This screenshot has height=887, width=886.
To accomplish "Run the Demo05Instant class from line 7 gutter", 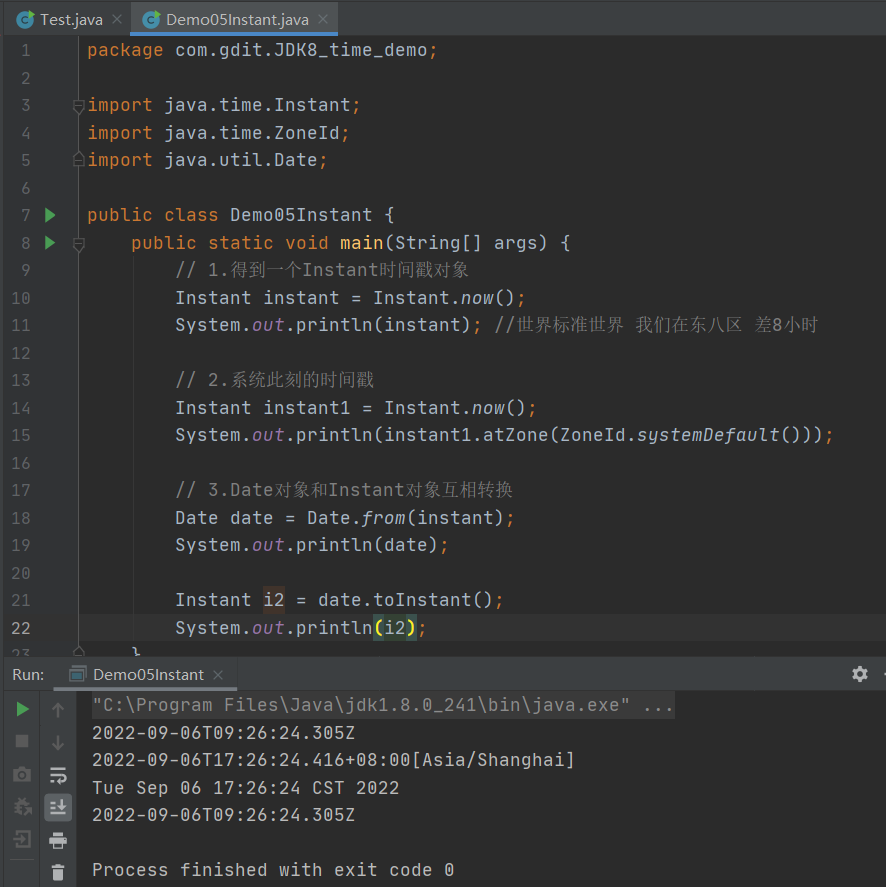I will 49,214.
